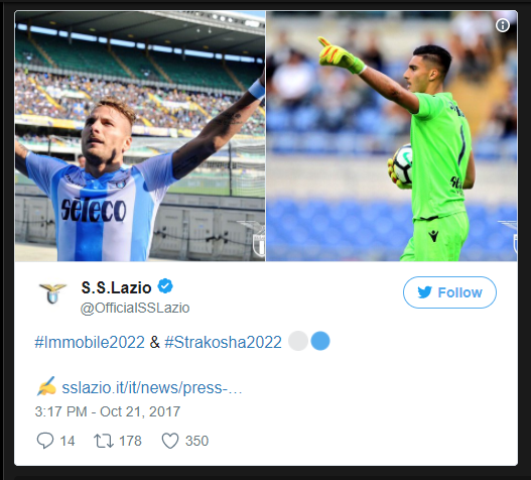Click the blue verified badge
The width and height of the screenshot is (531, 480).
[165, 287]
